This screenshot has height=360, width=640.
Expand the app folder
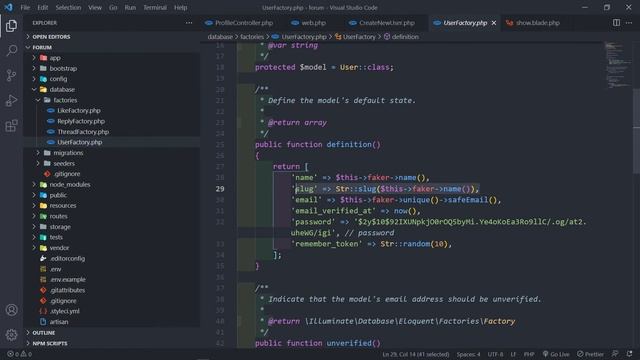[55, 58]
